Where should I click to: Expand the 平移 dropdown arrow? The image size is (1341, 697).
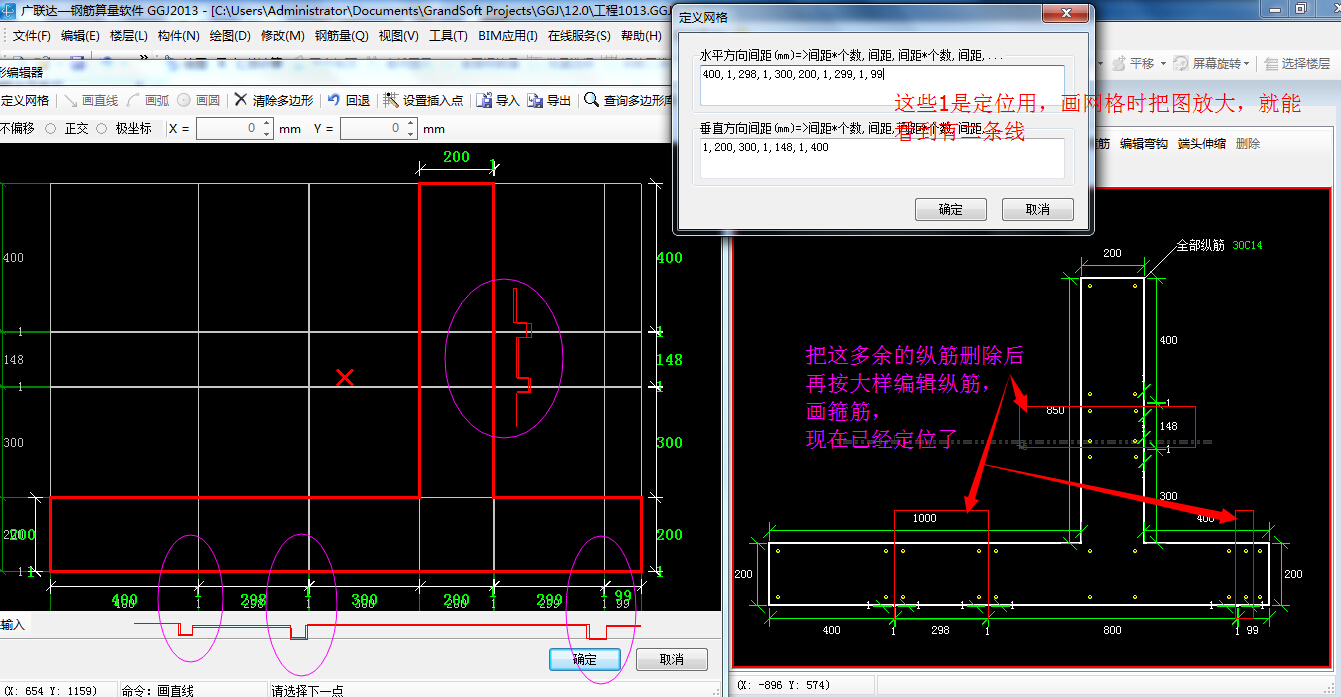point(1163,63)
